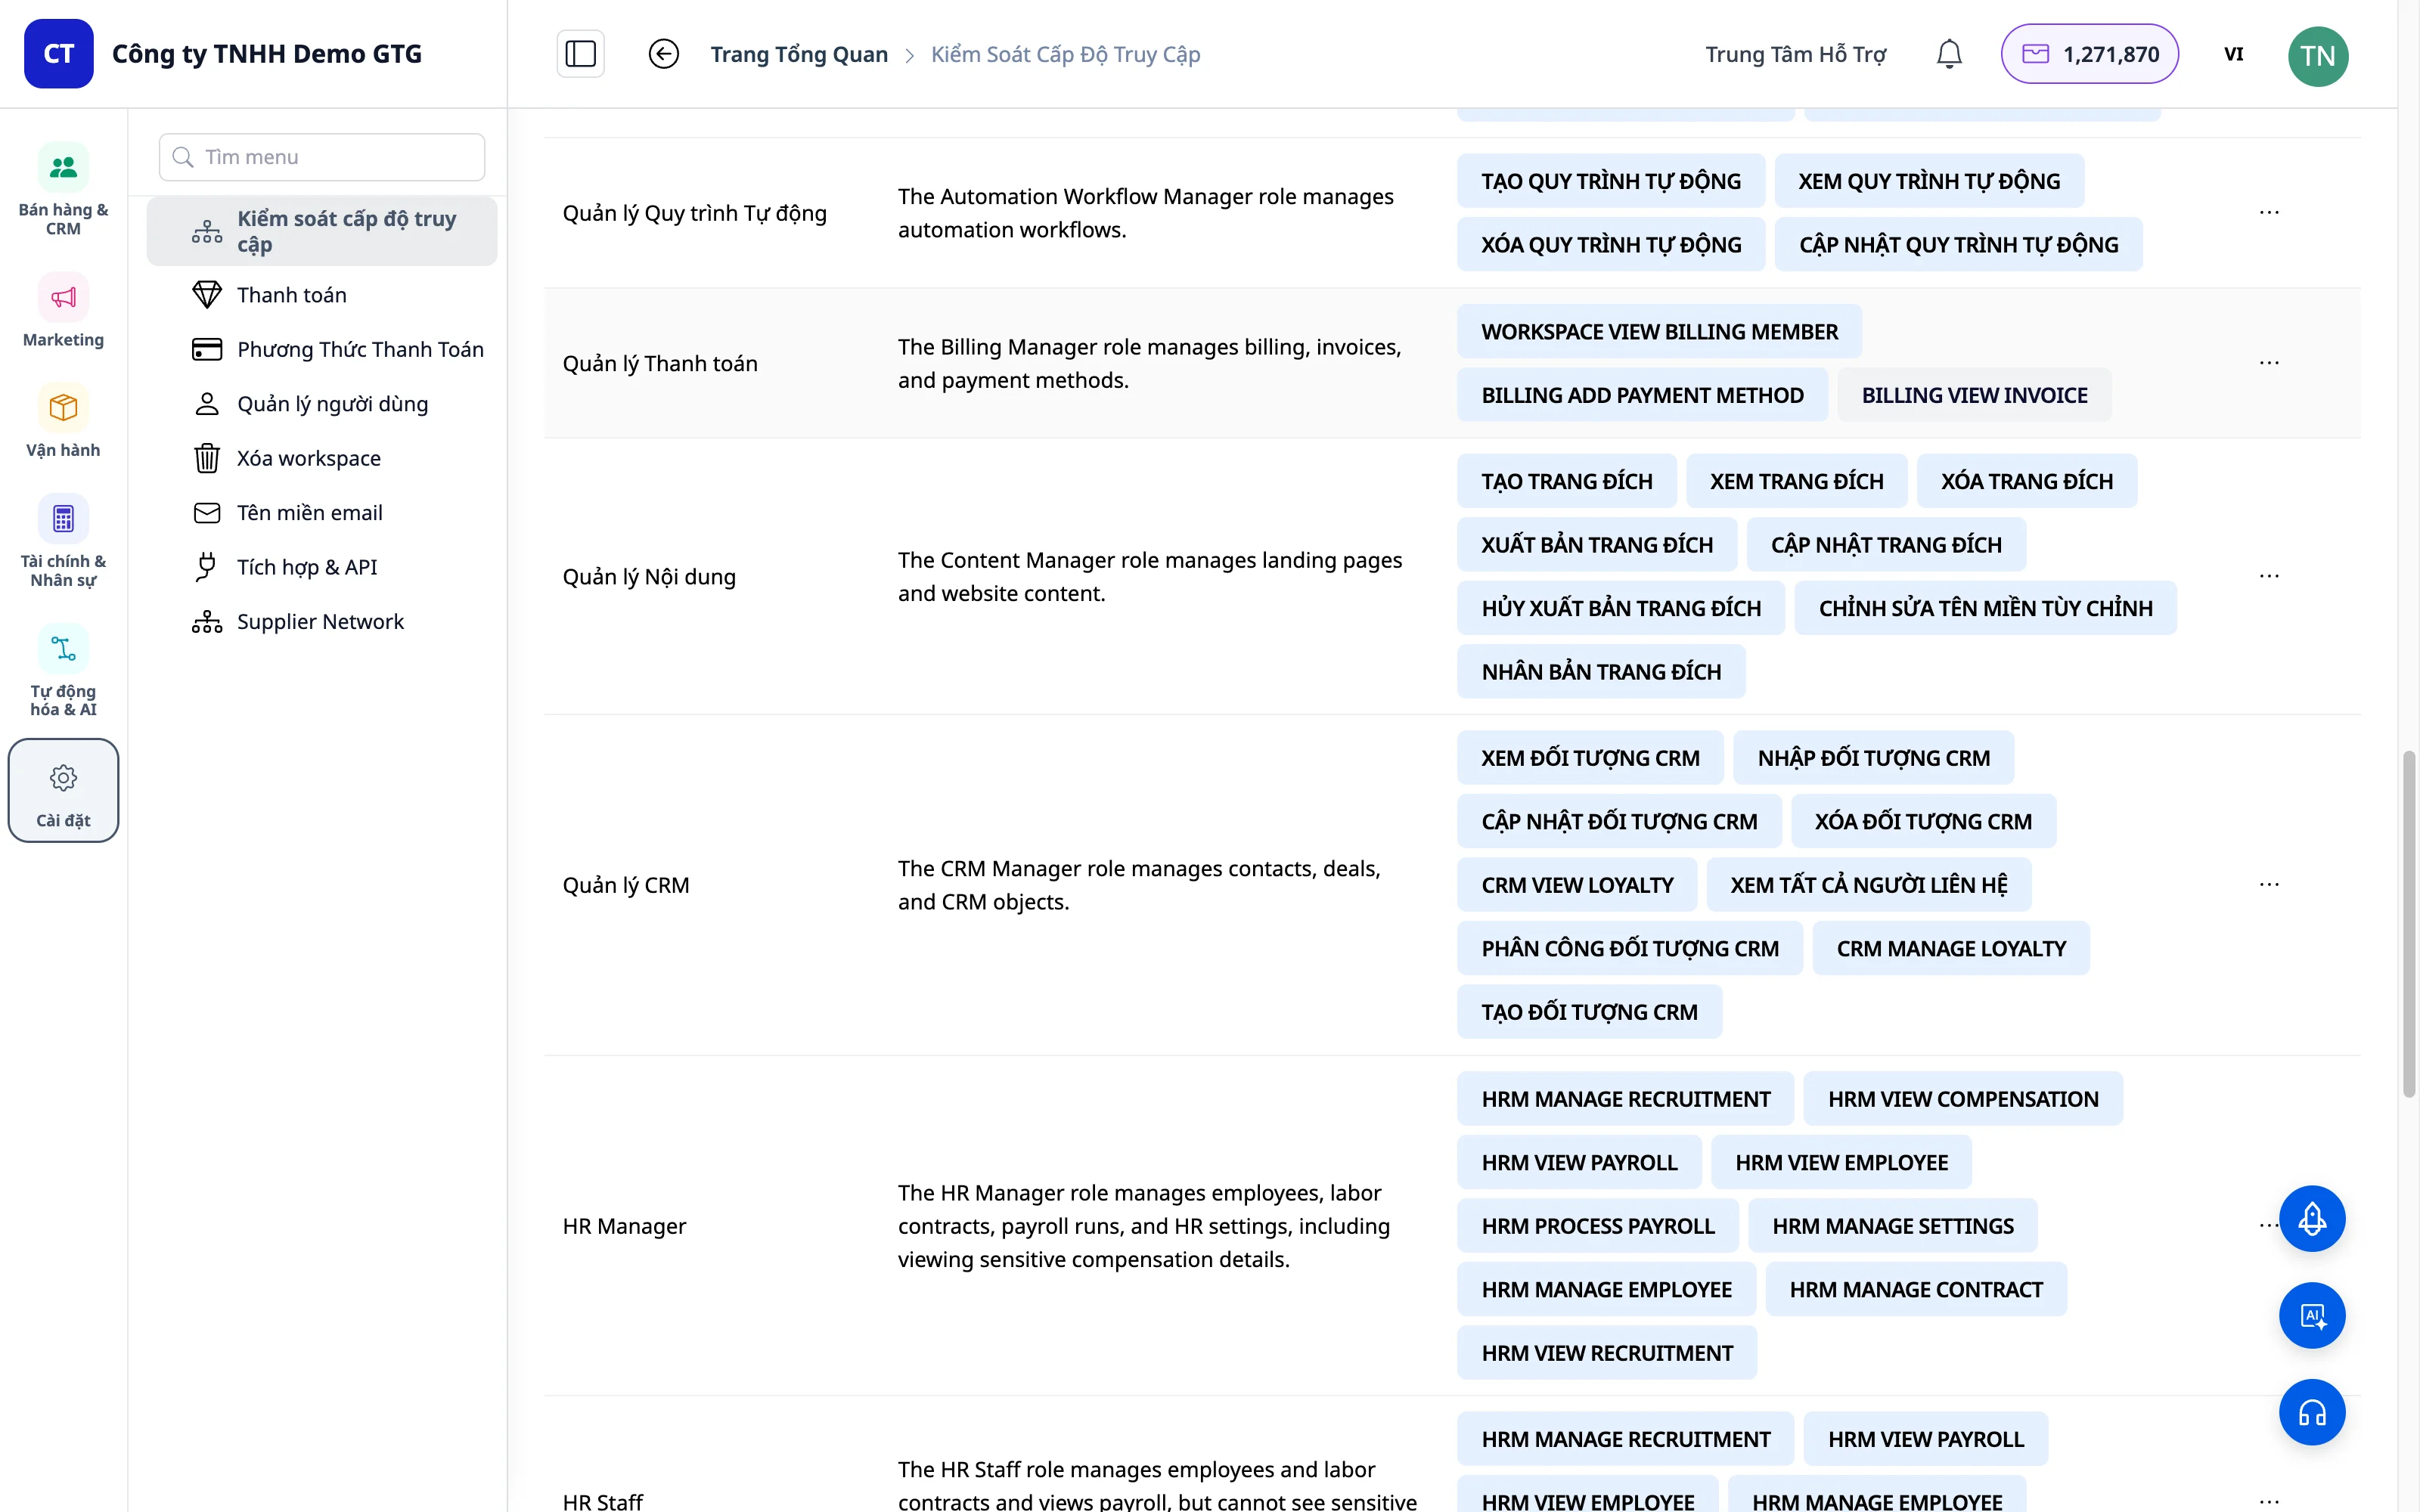Click HRM VIEW COMPENSATION tag
This screenshot has width=2420, height=1512.
pyautogui.click(x=1962, y=1099)
